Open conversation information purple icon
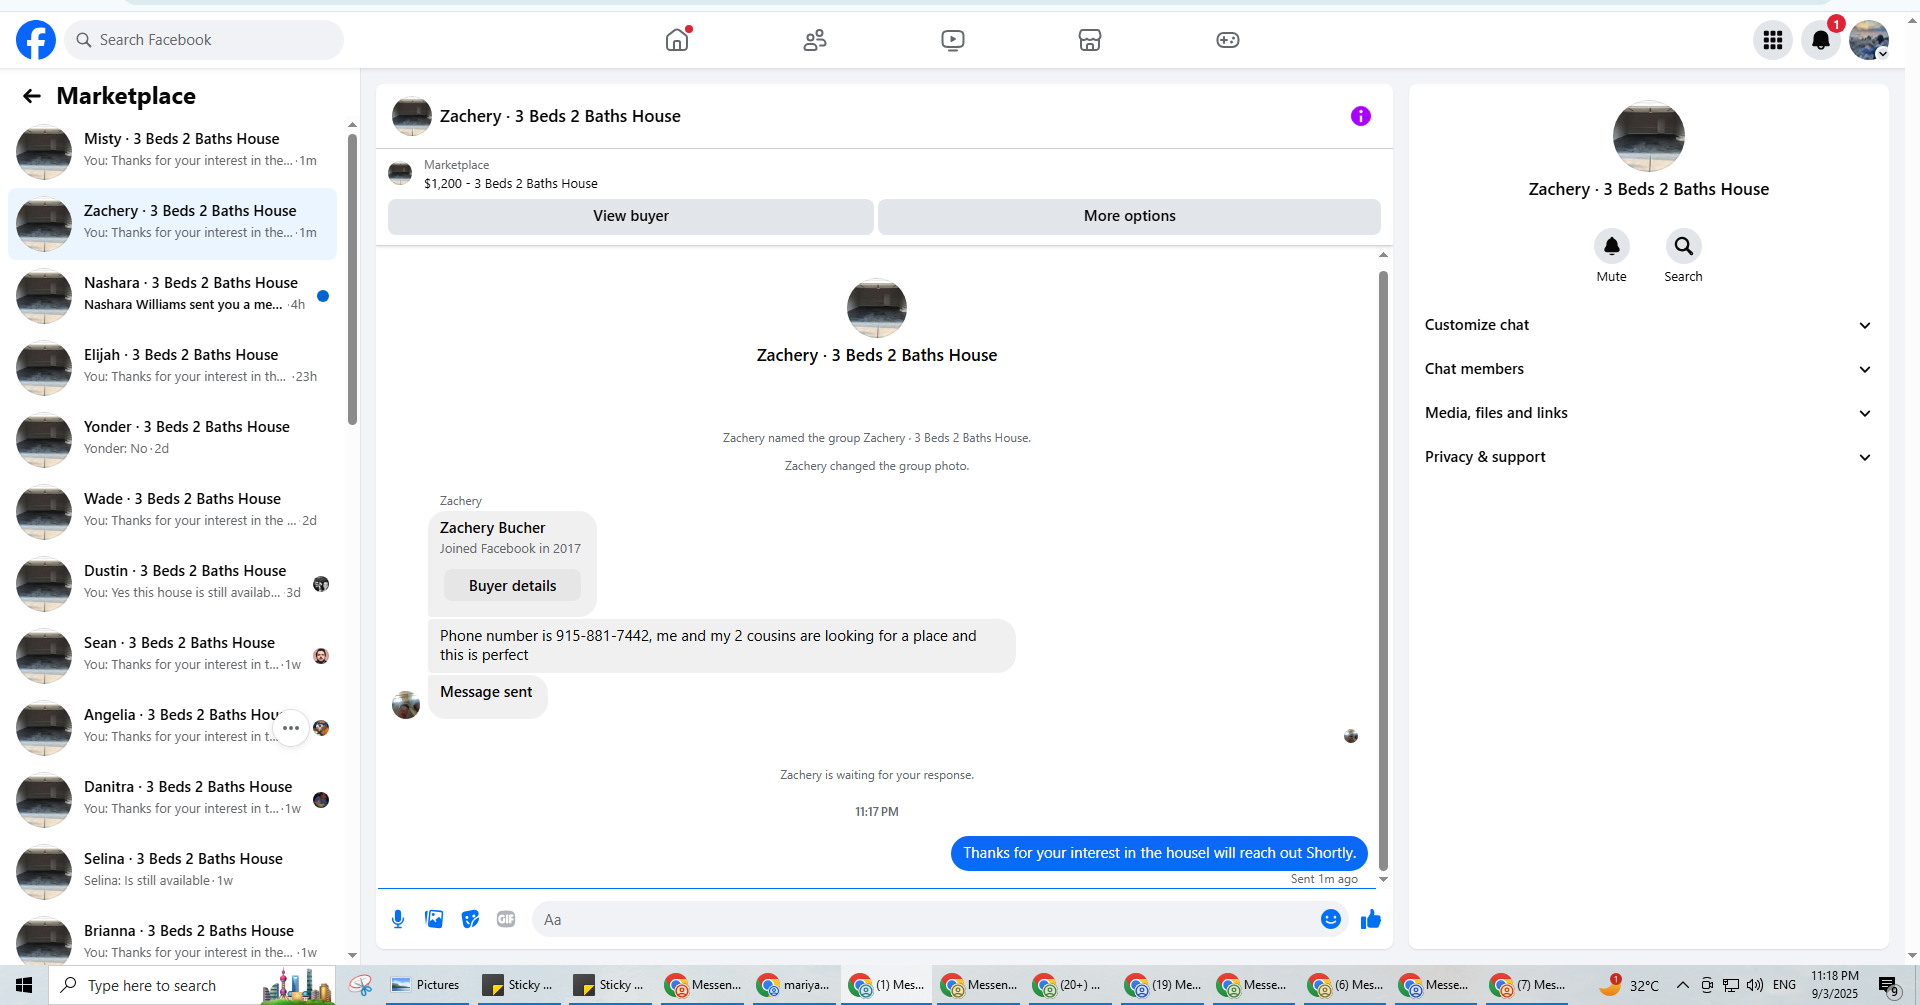This screenshot has height=1005, width=1920. tap(1361, 116)
